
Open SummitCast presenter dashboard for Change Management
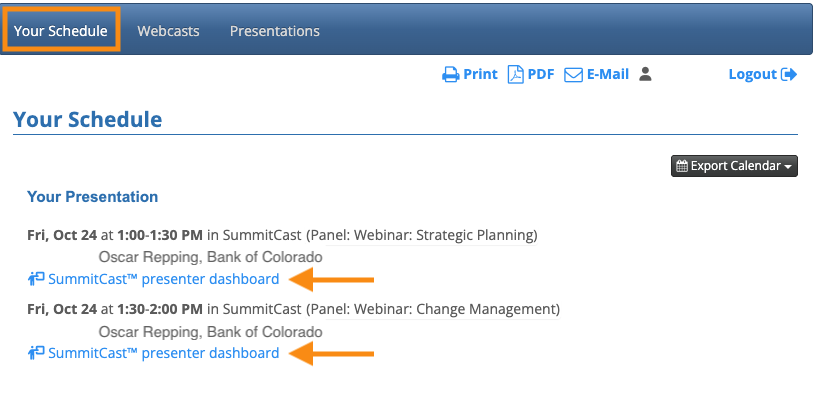click(x=164, y=353)
